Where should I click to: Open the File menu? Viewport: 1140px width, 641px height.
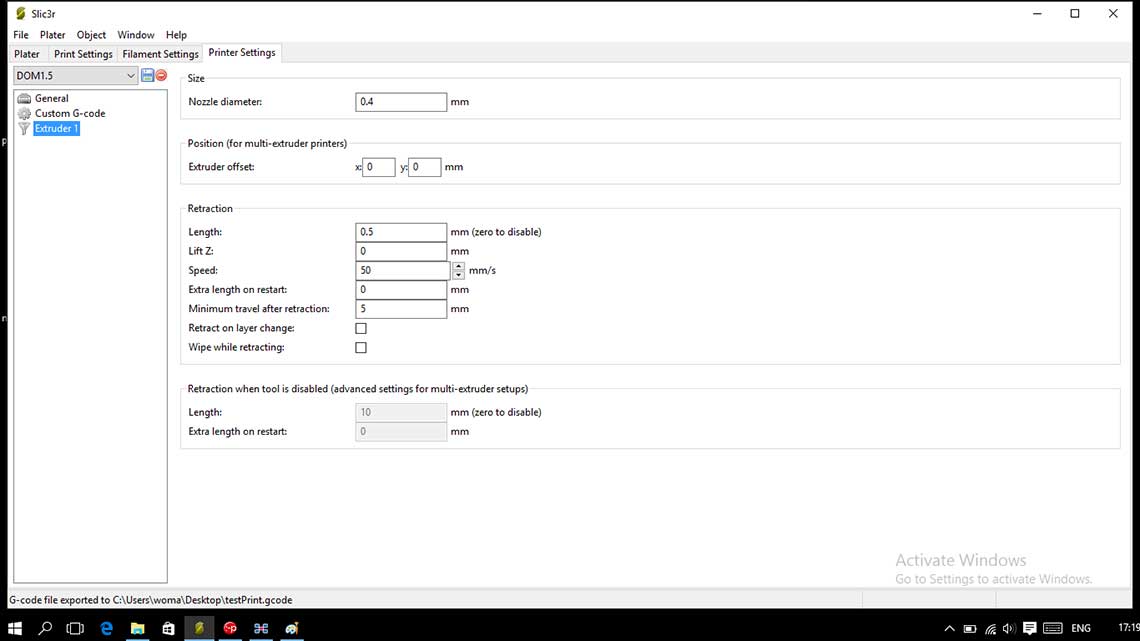pyautogui.click(x=21, y=35)
